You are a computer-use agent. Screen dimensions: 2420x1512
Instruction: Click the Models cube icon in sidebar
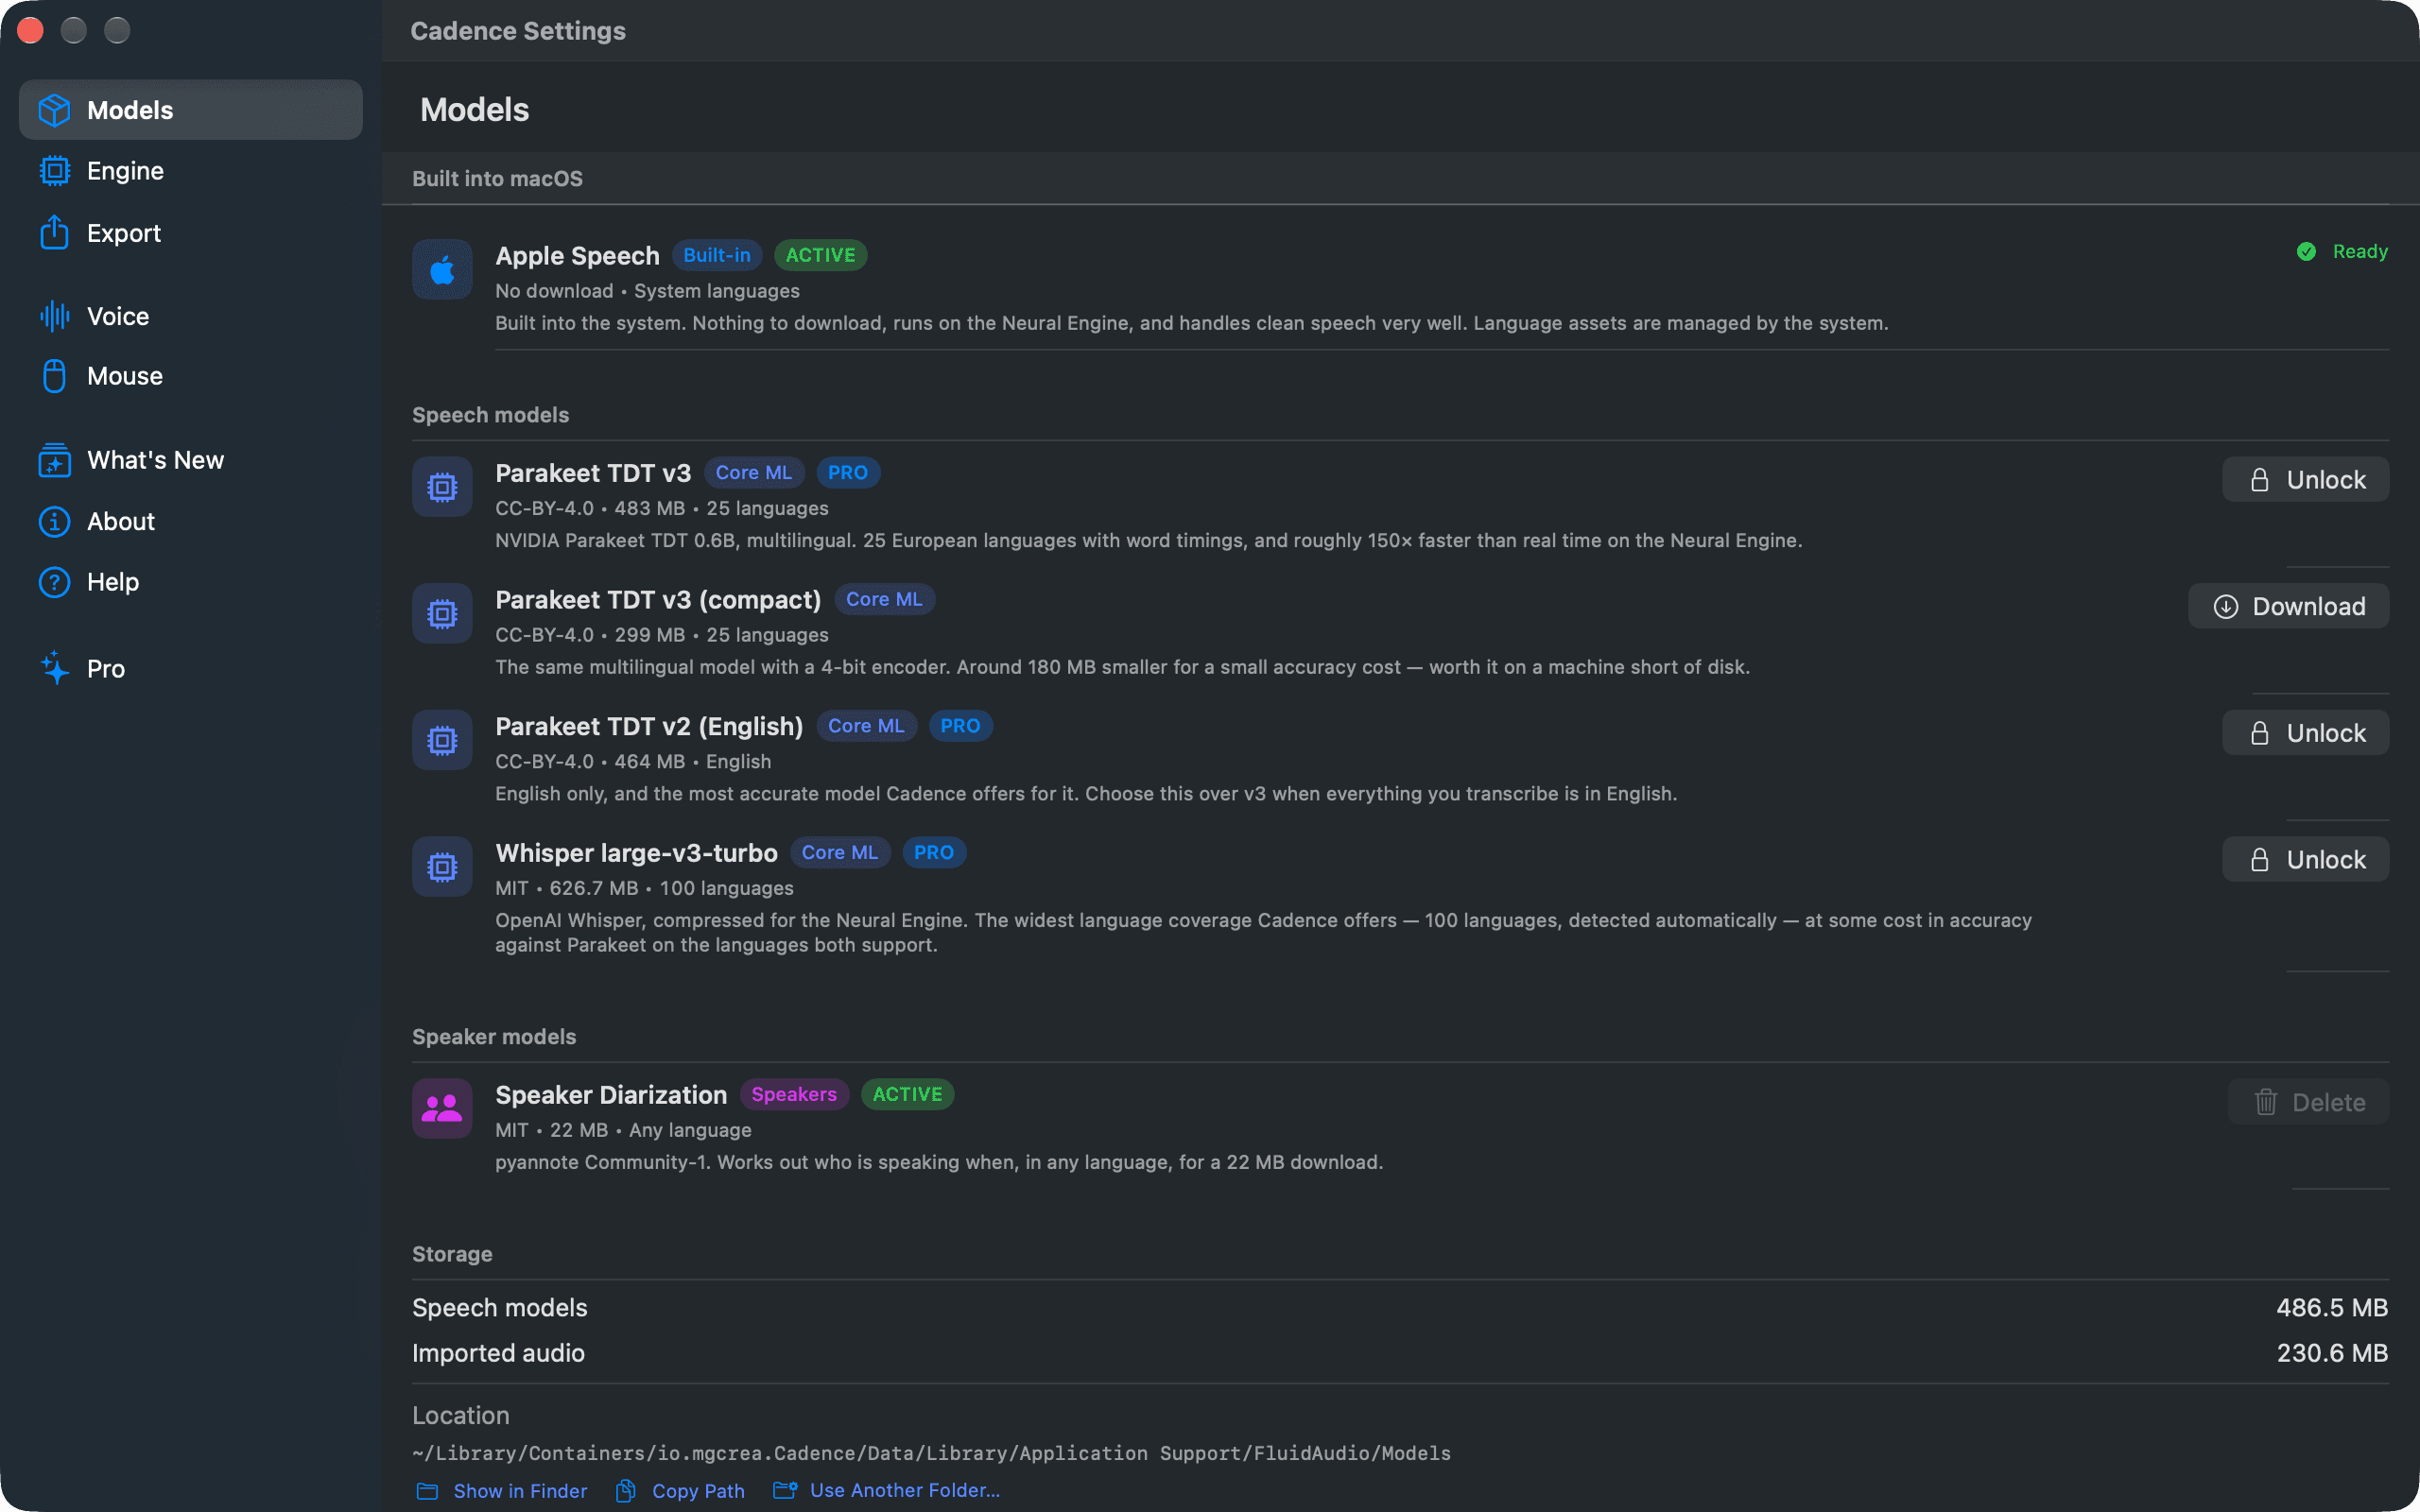[x=54, y=110]
